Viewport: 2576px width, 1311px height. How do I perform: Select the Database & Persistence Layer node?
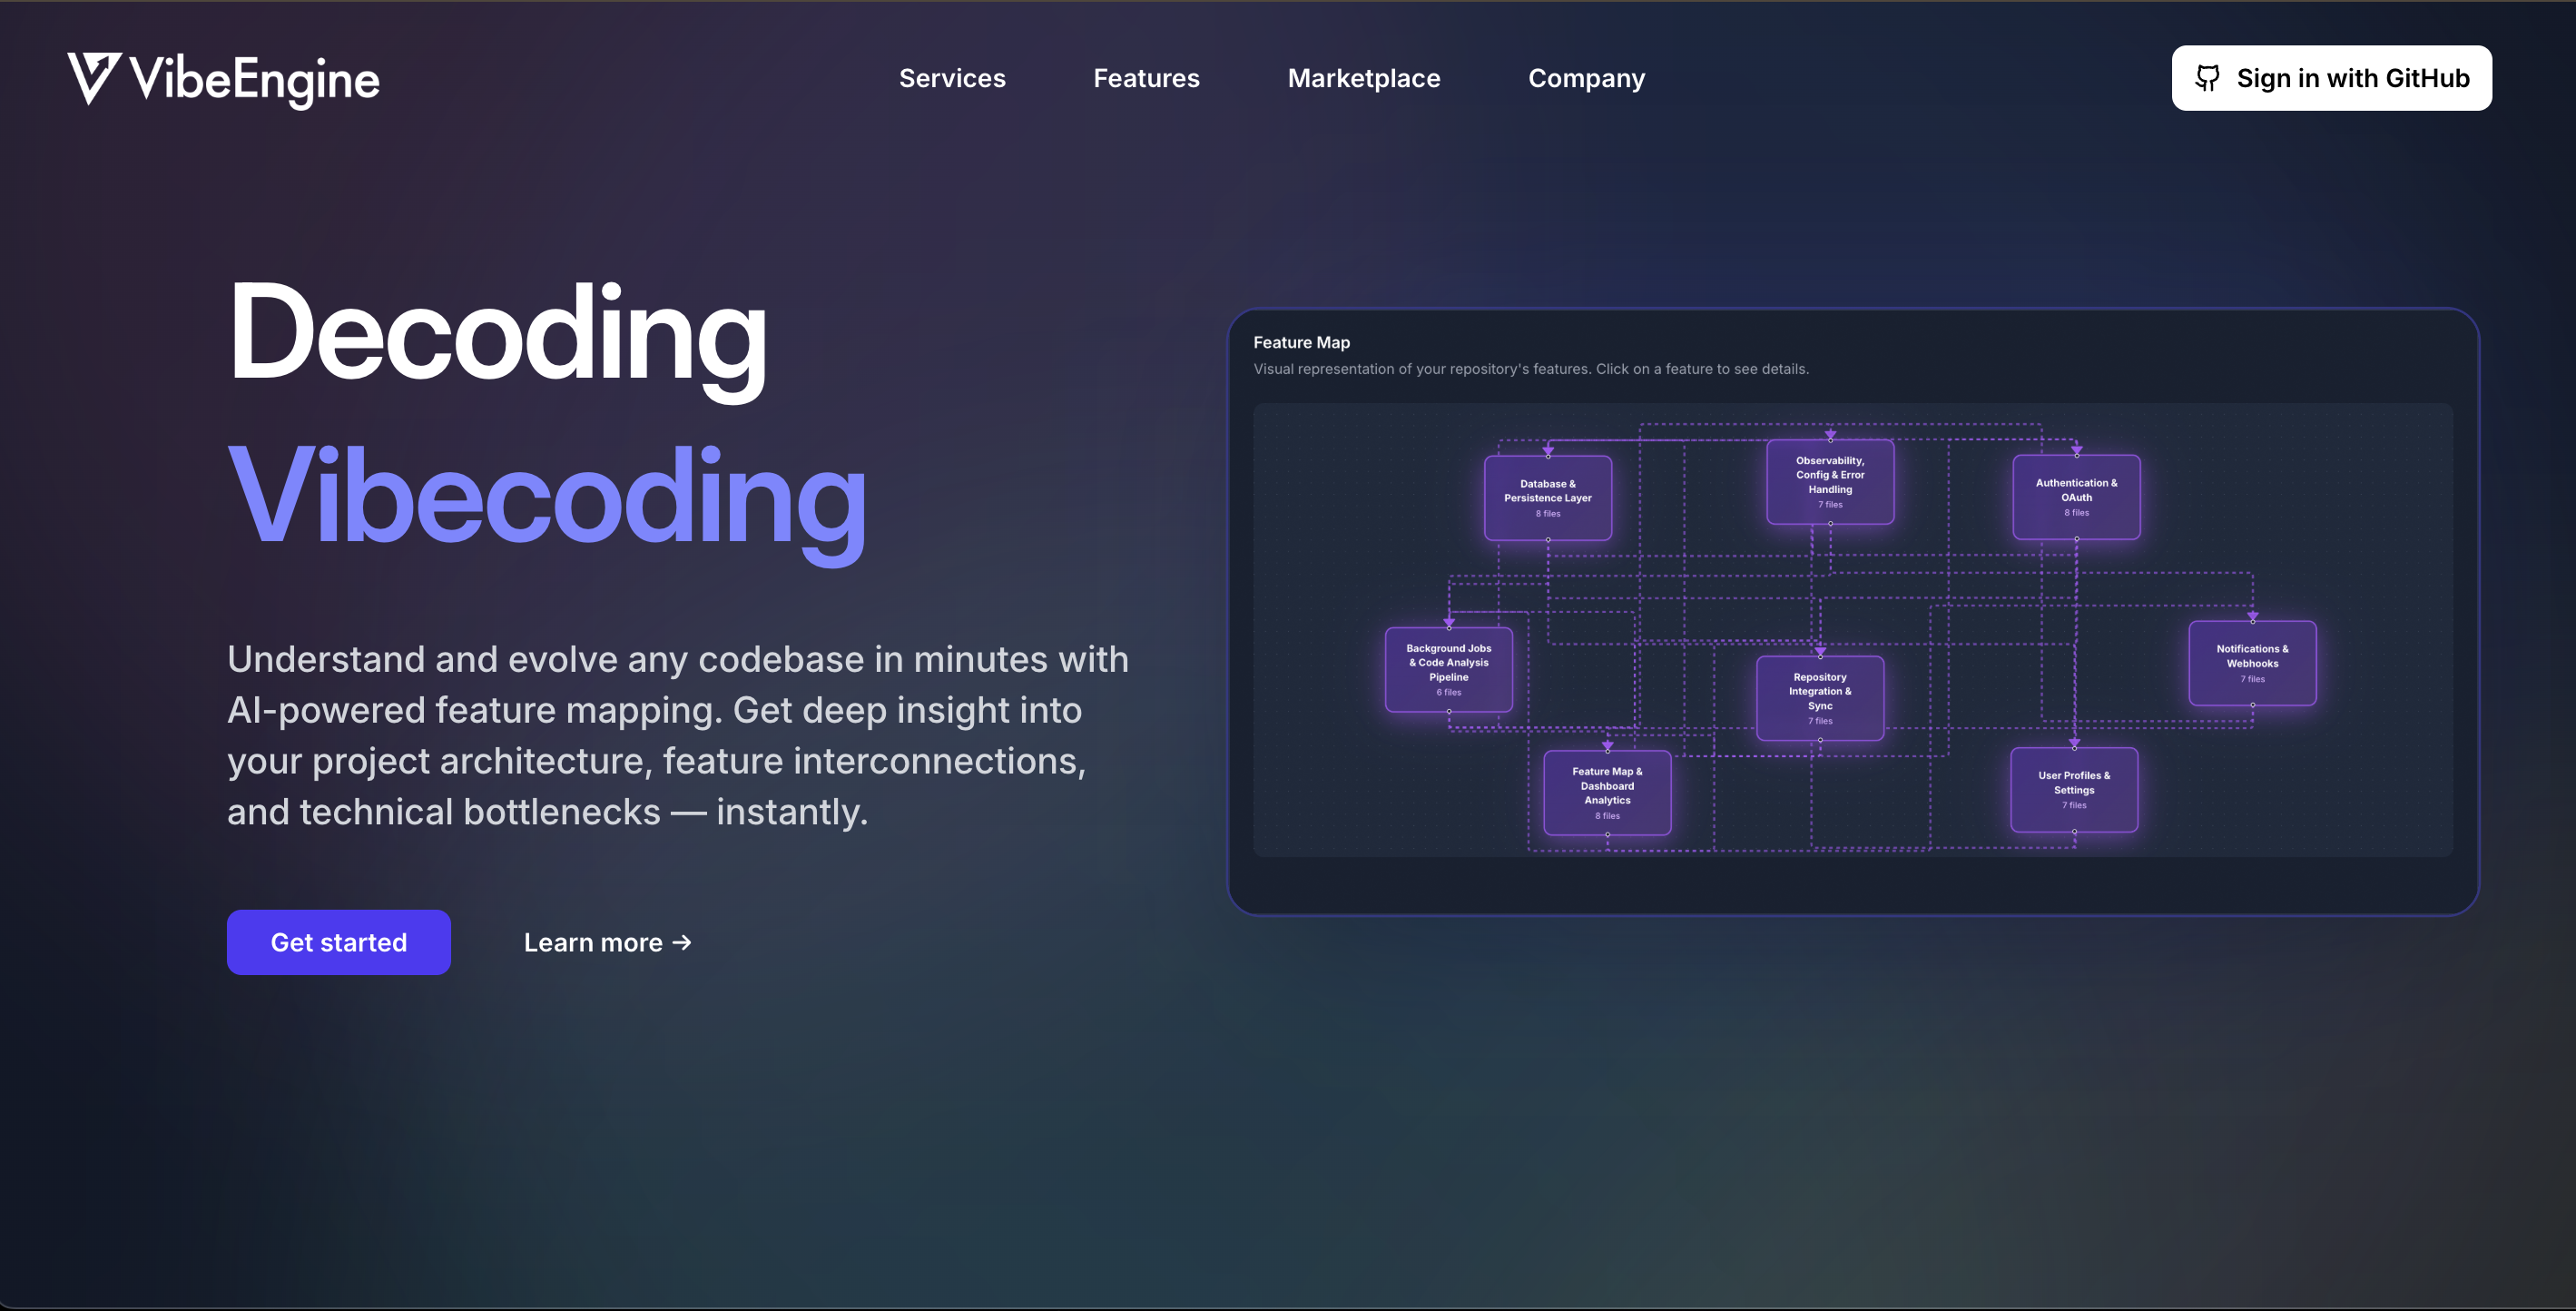coord(1547,498)
